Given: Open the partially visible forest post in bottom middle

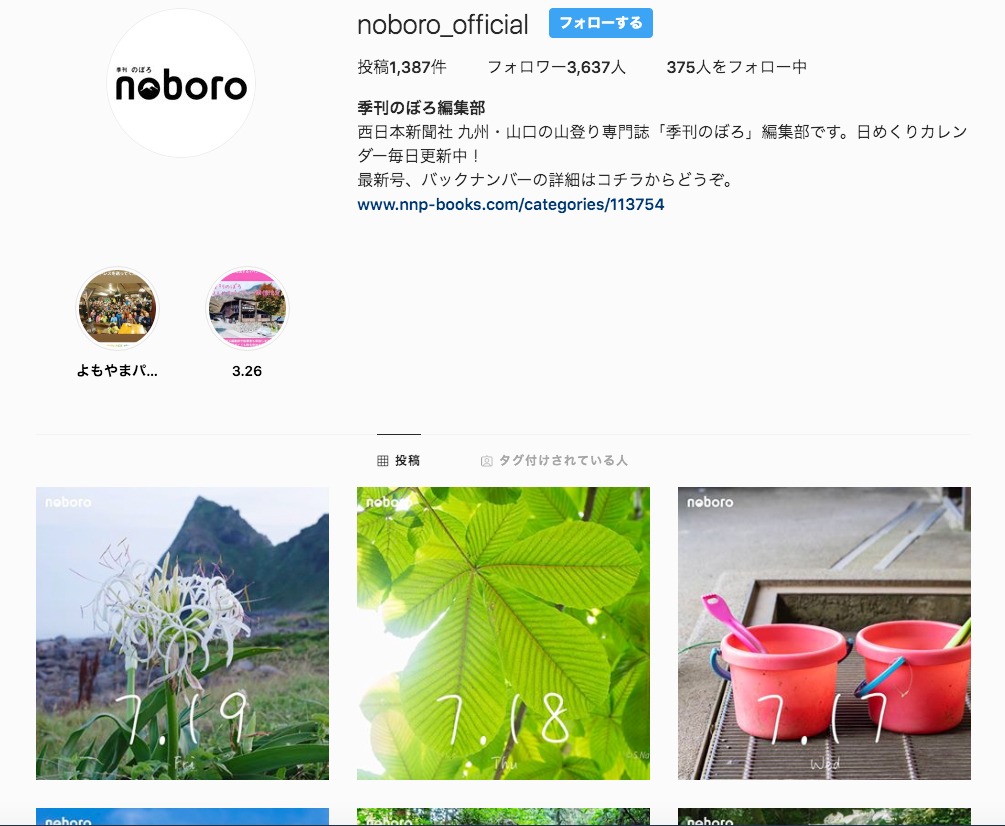Looking at the screenshot, I should coord(503,816).
